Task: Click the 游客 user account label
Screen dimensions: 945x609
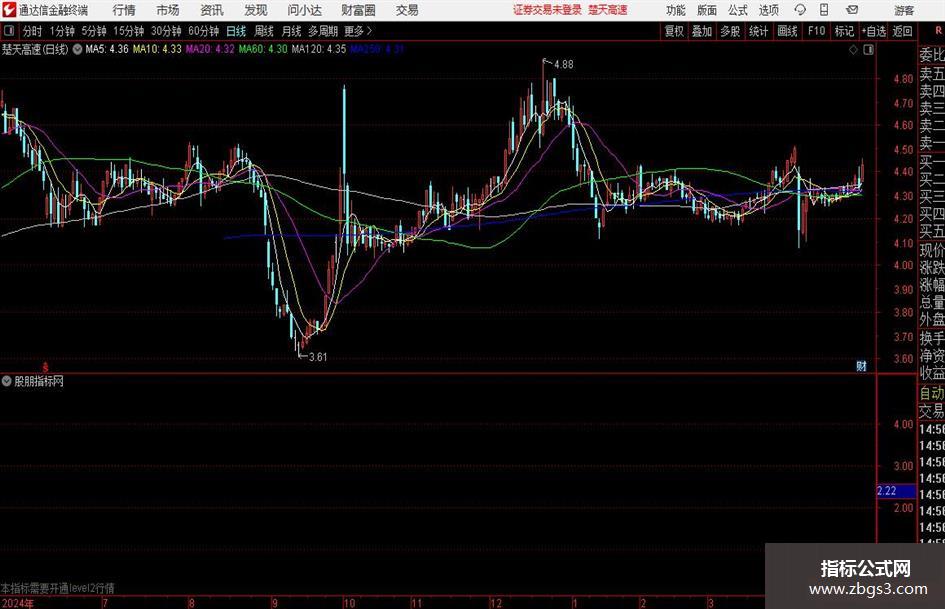Action: tap(904, 10)
